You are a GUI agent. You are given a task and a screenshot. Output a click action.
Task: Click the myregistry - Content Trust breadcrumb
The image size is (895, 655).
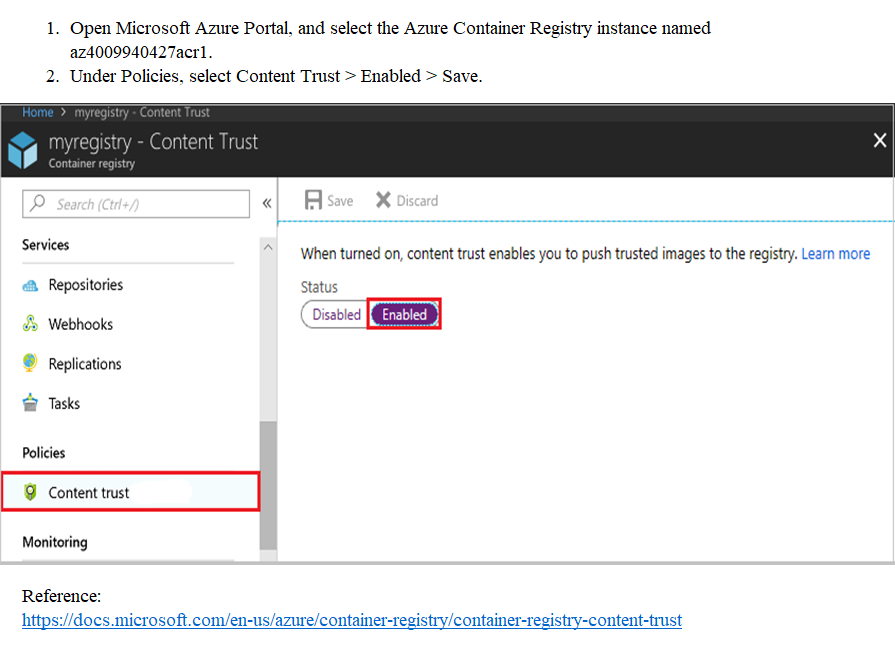[142, 112]
